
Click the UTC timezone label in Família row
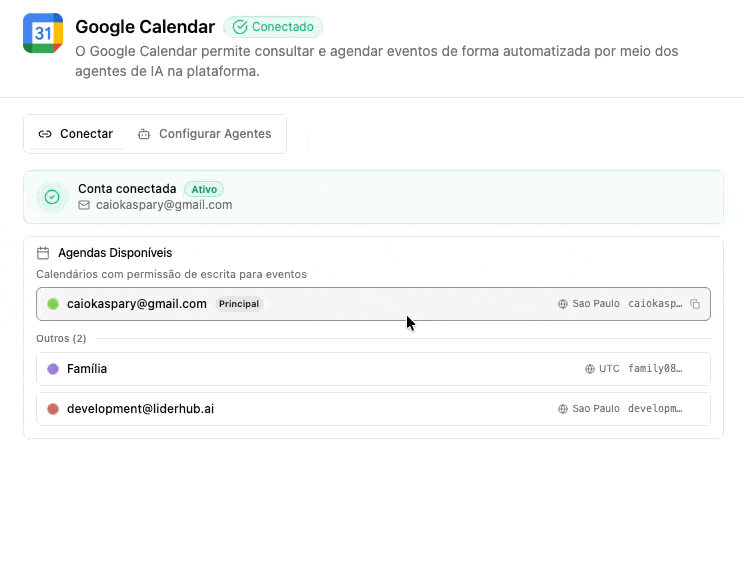point(609,369)
